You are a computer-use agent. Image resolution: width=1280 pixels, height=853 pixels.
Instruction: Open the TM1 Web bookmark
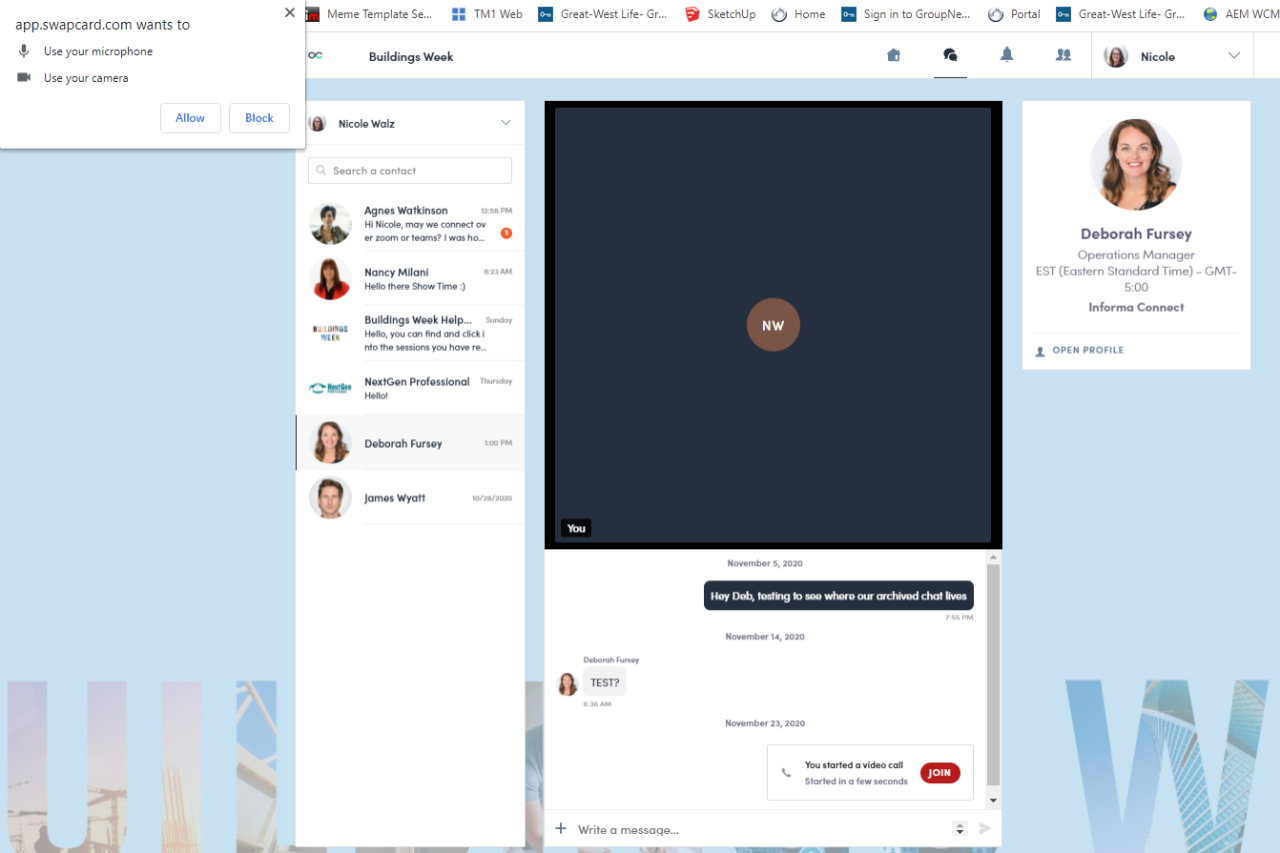486,14
